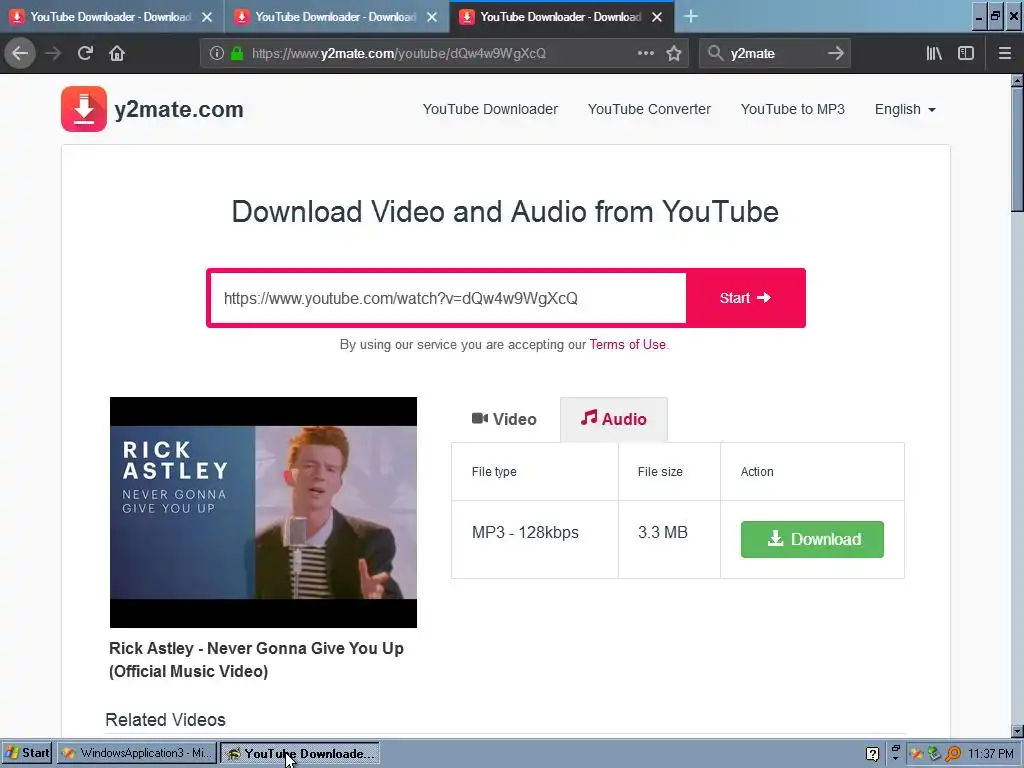Image resolution: width=1024 pixels, height=768 pixels.
Task: Switch to WindowsApplication3 taskbar window
Action: pyautogui.click(x=137, y=753)
